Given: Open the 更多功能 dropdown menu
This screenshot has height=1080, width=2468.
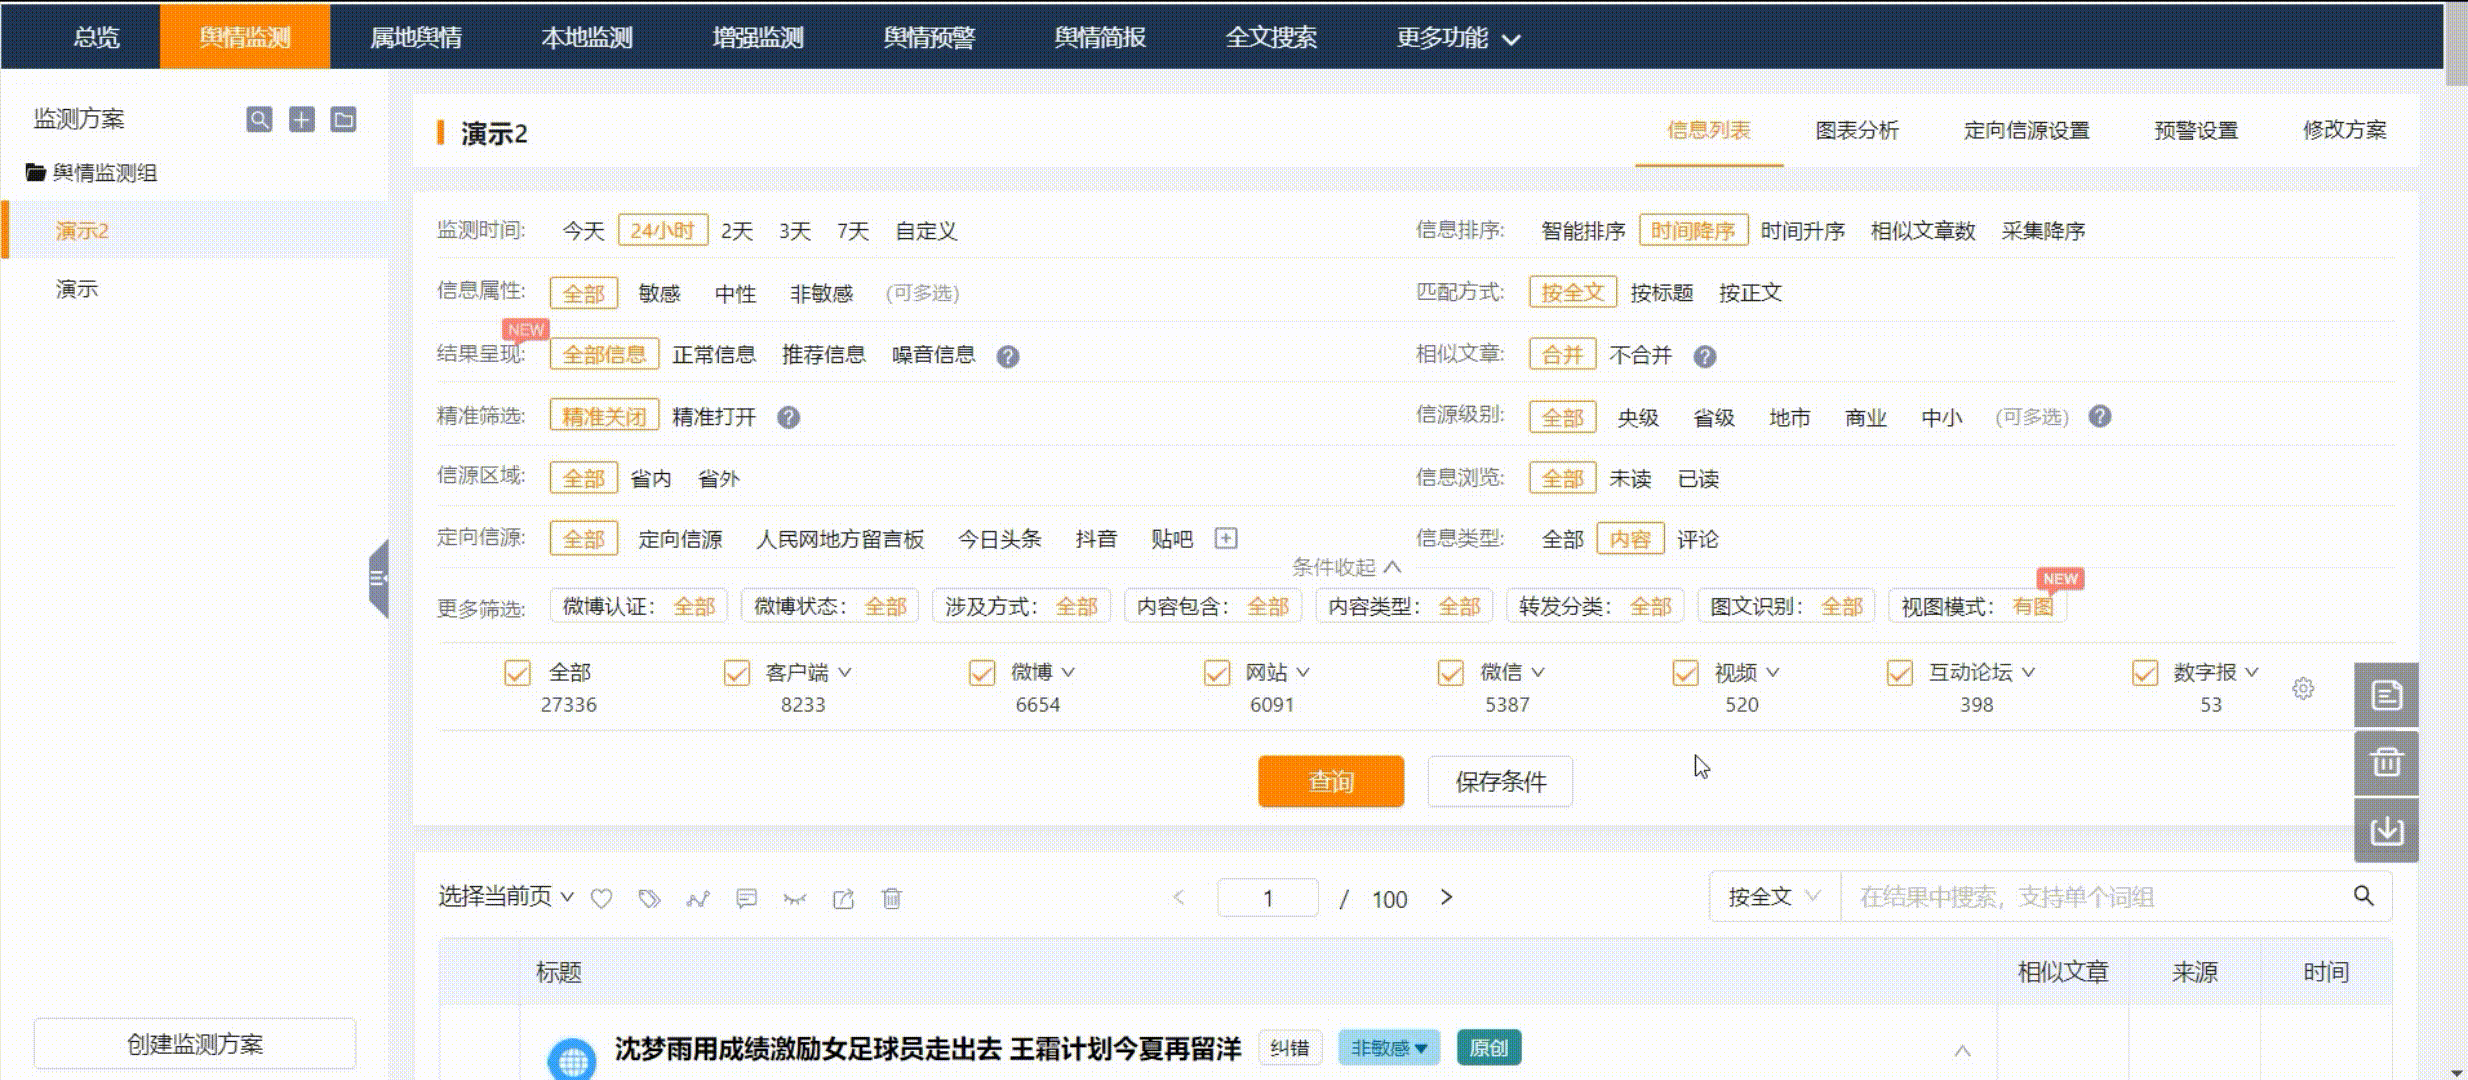Looking at the screenshot, I should [1456, 37].
